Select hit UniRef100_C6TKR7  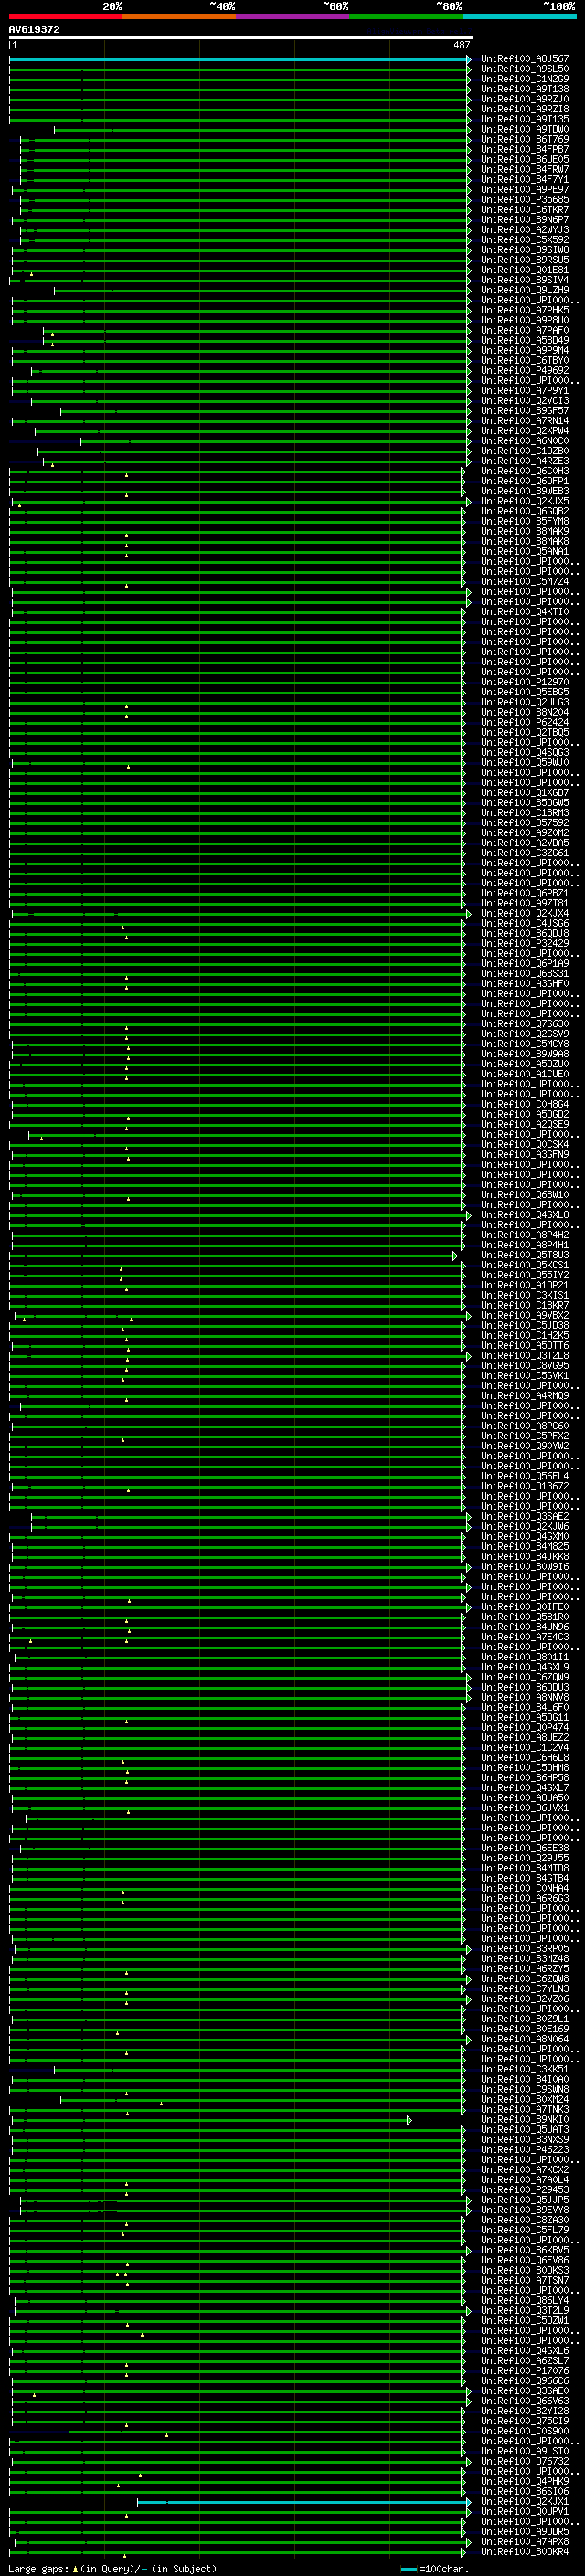[525, 210]
